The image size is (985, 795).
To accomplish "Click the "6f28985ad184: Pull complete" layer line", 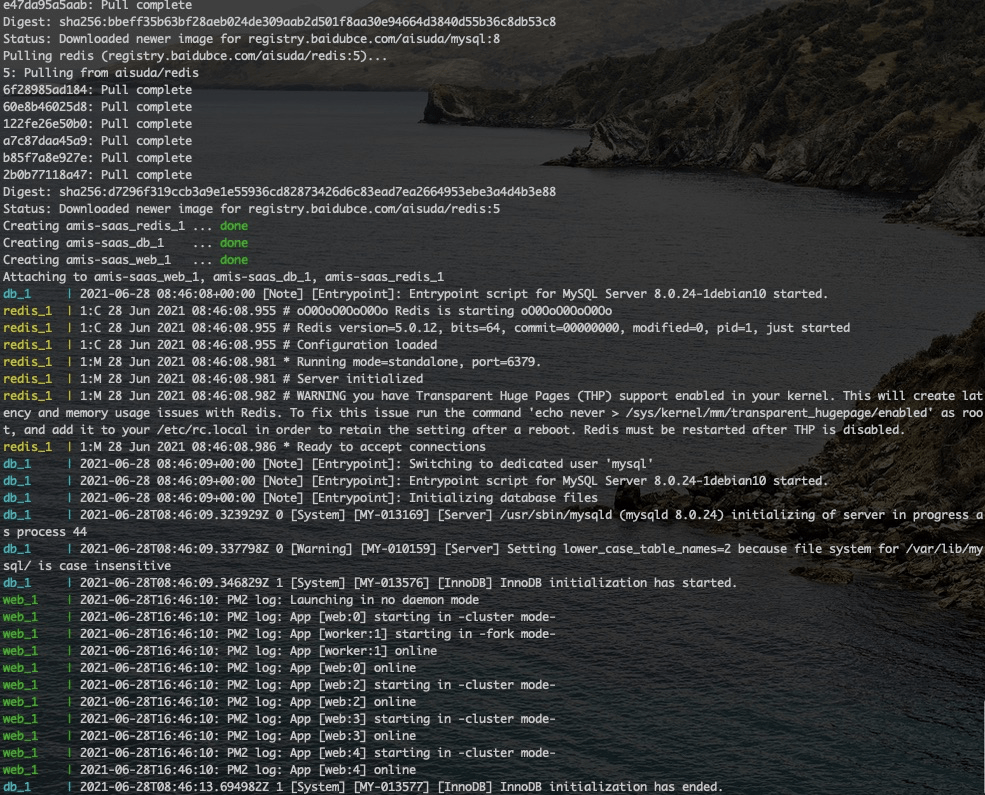I will point(97,89).
